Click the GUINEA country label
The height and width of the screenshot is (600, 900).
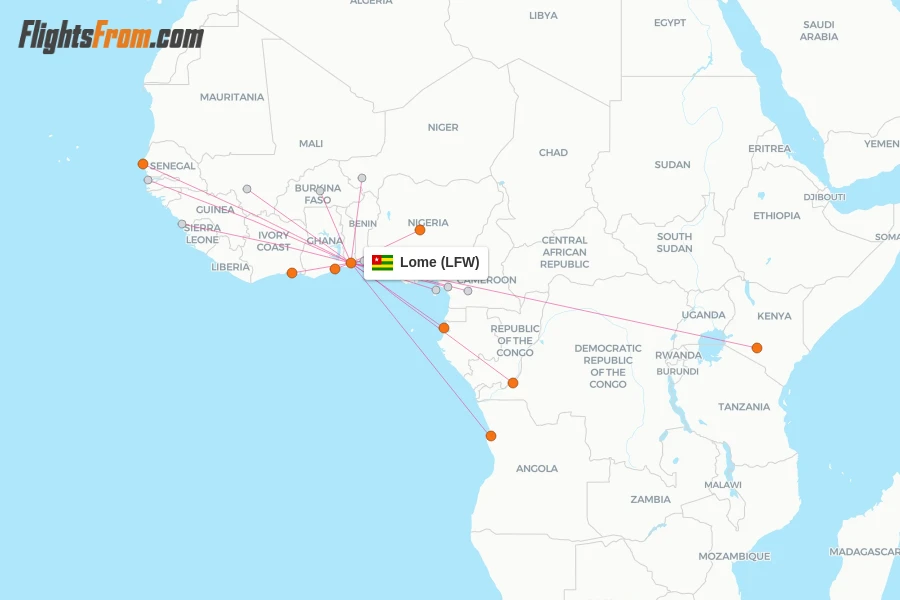tap(215, 210)
